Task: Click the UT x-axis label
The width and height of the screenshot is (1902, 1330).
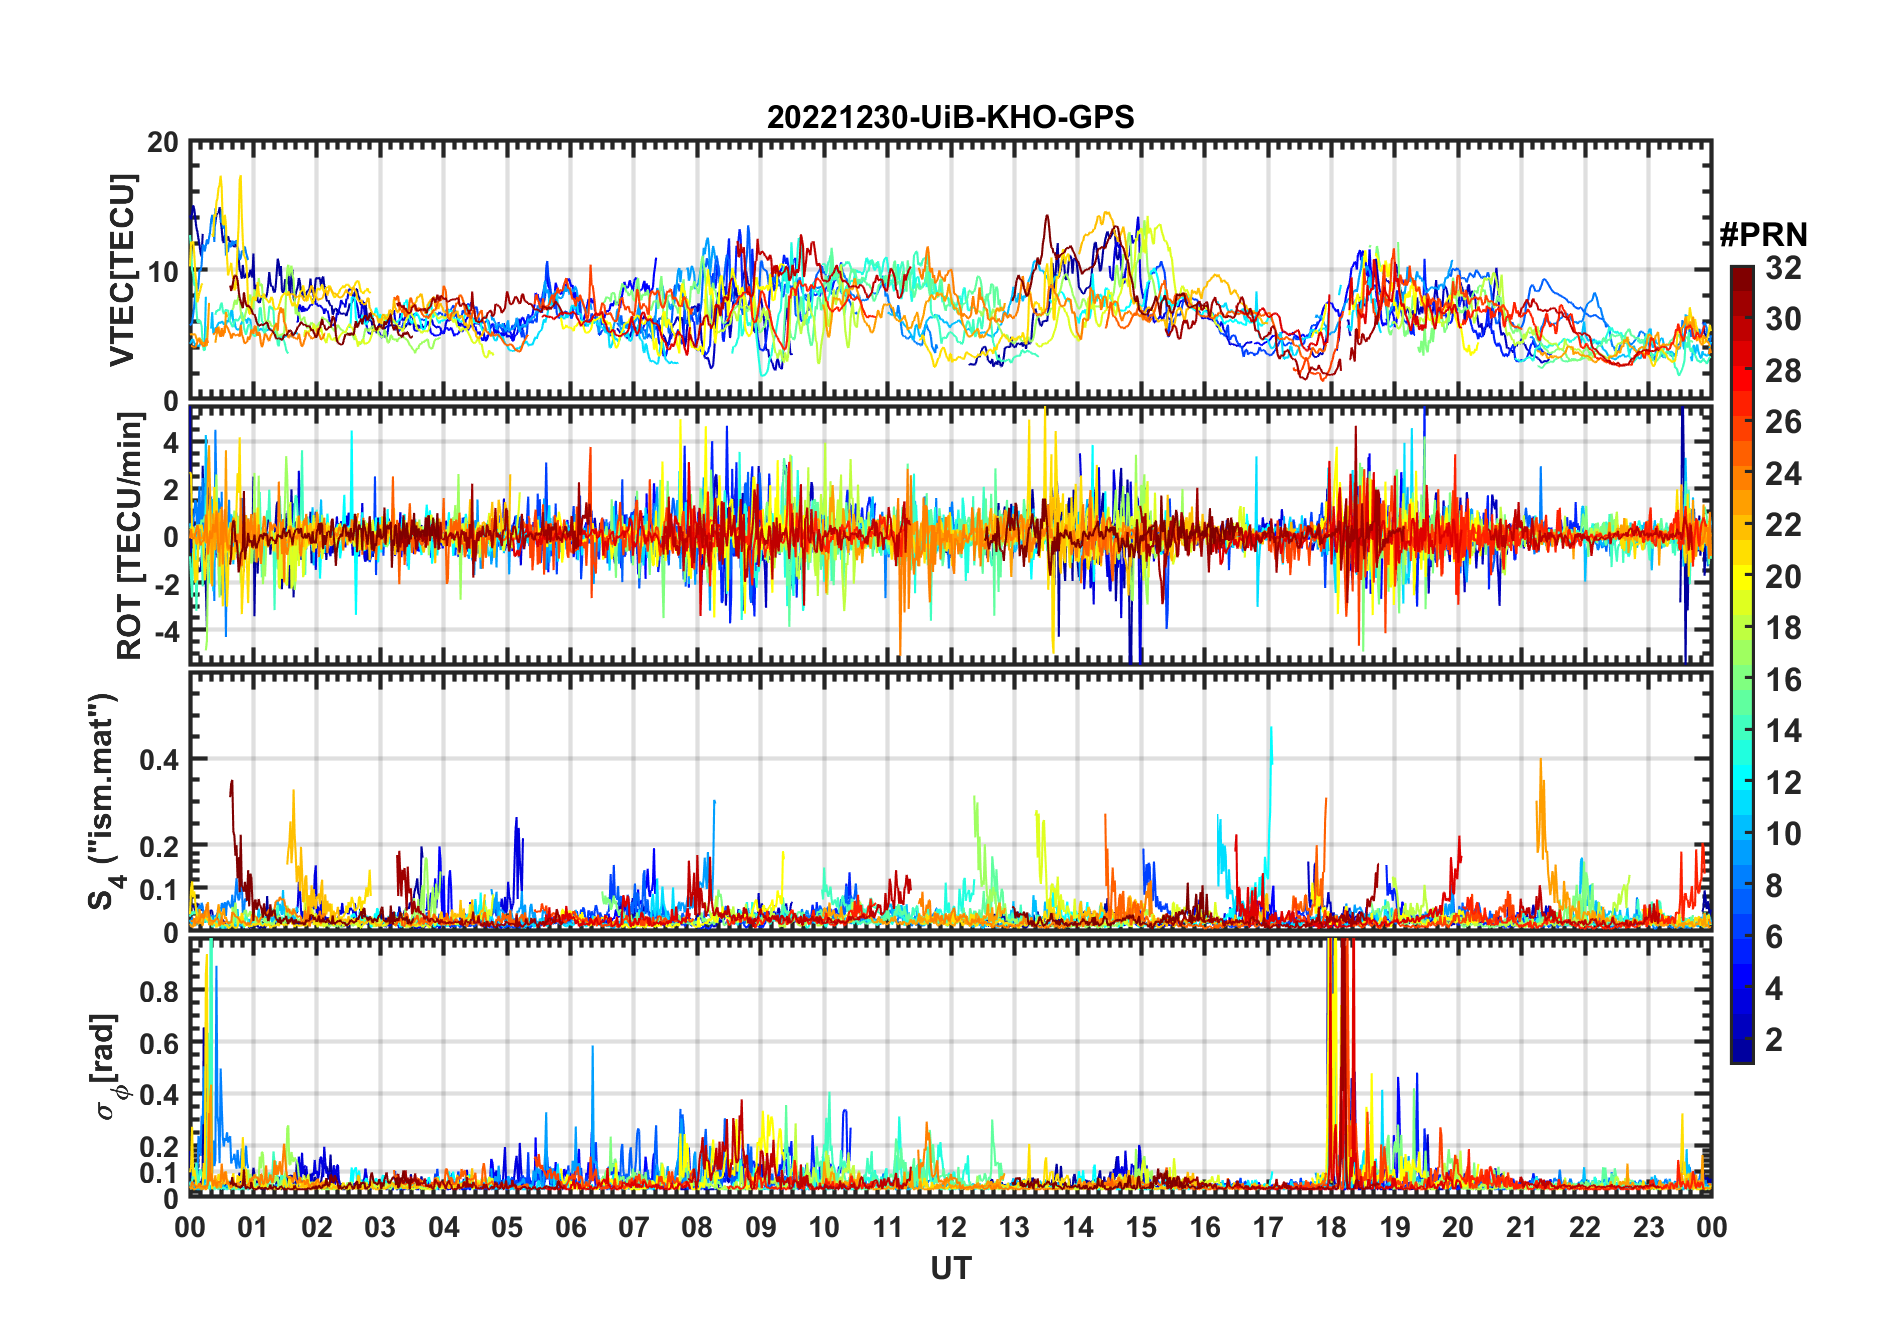Action: click(x=950, y=1268)
